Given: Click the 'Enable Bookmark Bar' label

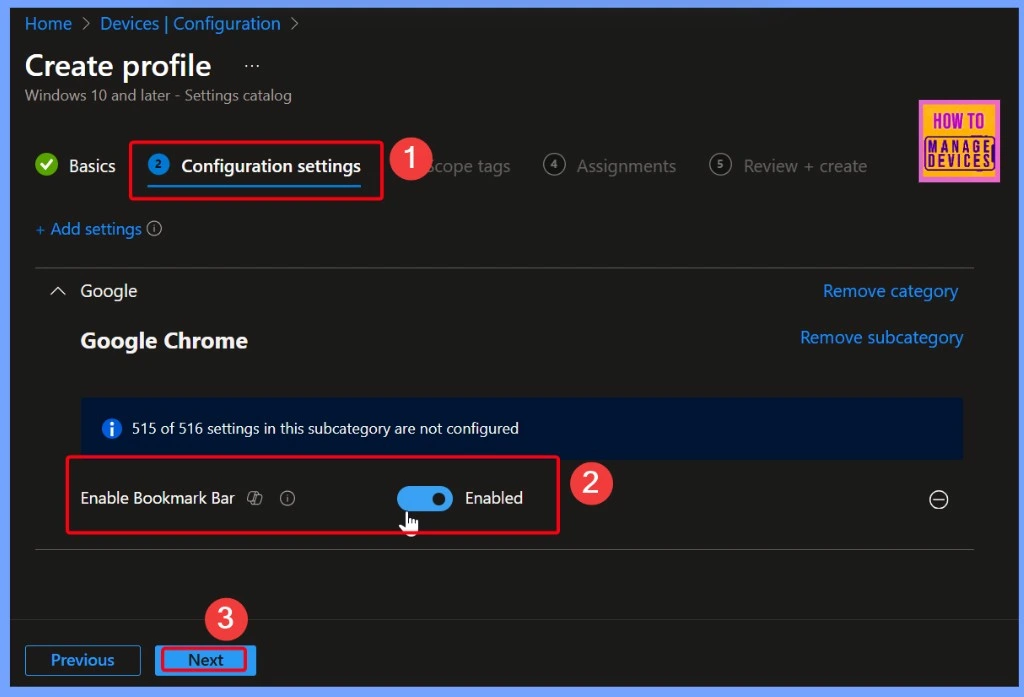Looking at the screenshot, I should pos(157,498).
